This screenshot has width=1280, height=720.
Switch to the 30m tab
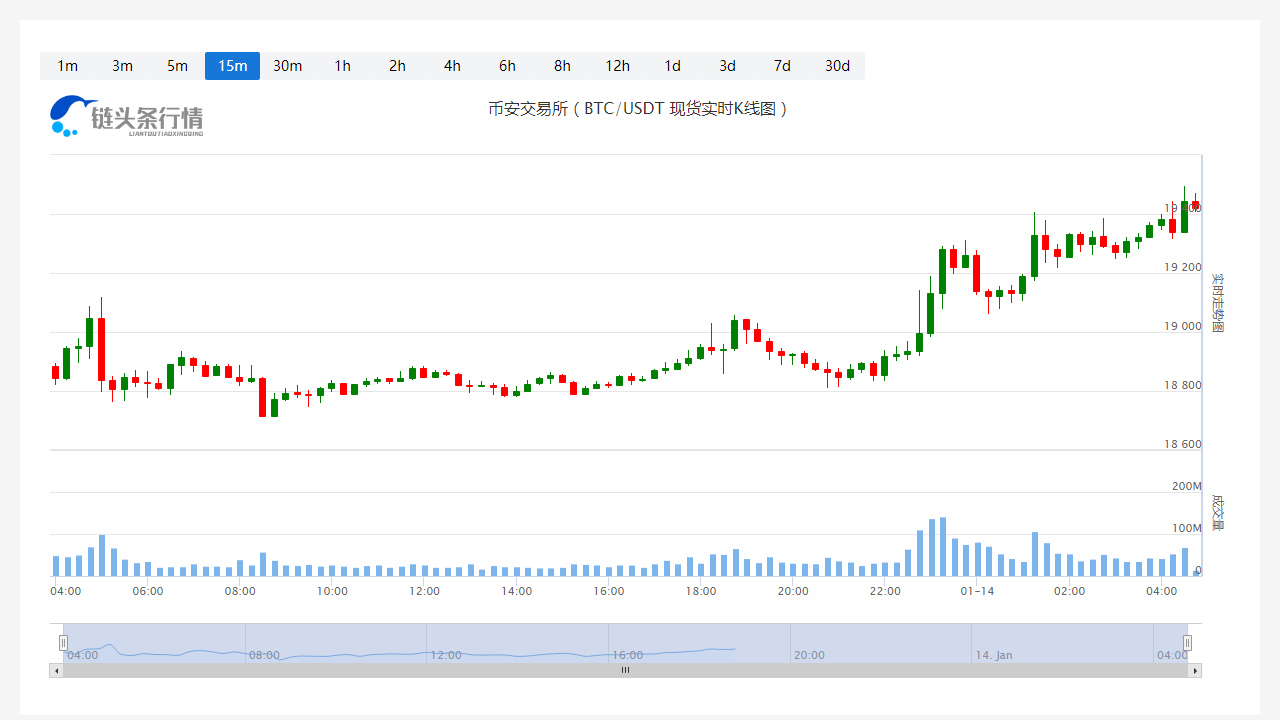pyautogui.click(x=287, y=66)
